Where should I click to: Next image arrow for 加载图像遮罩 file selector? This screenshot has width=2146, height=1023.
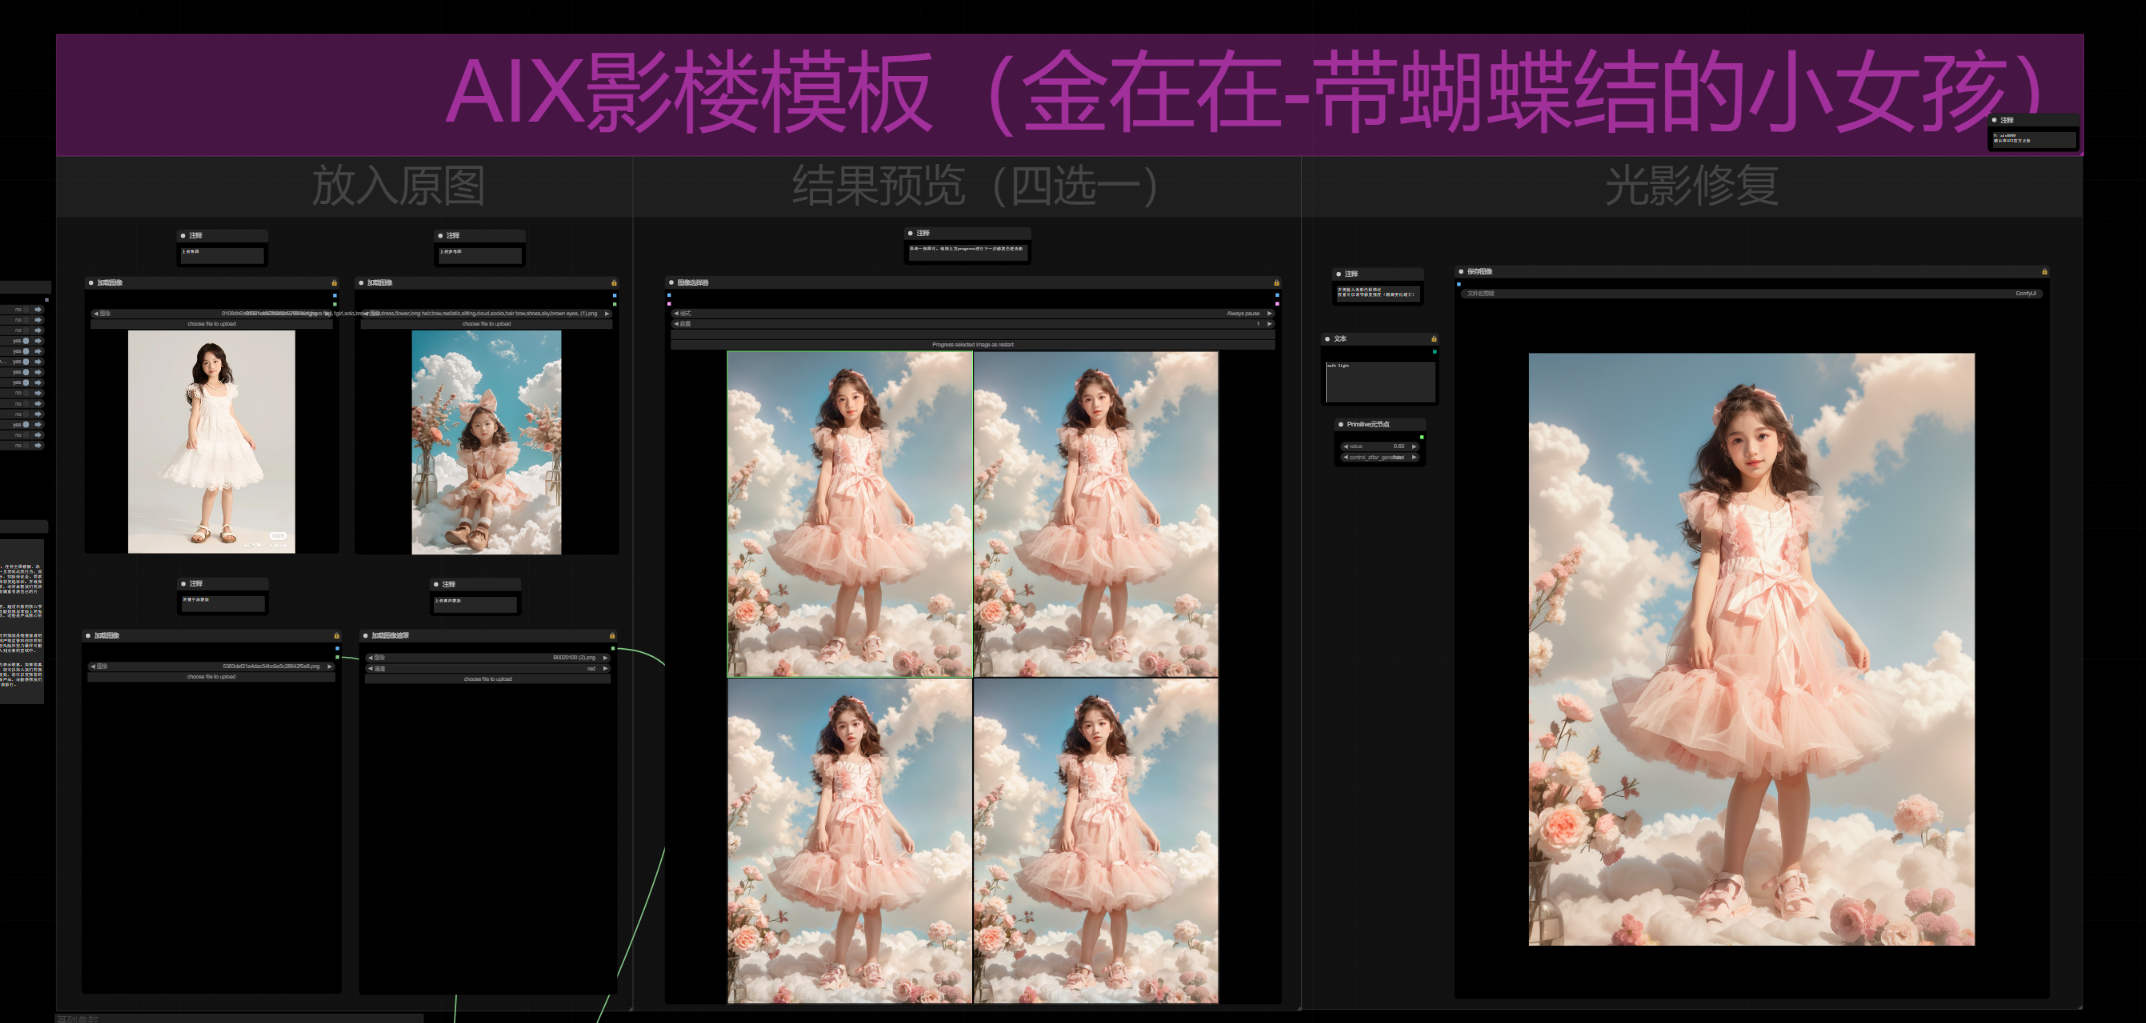click(x=605, y=658)
